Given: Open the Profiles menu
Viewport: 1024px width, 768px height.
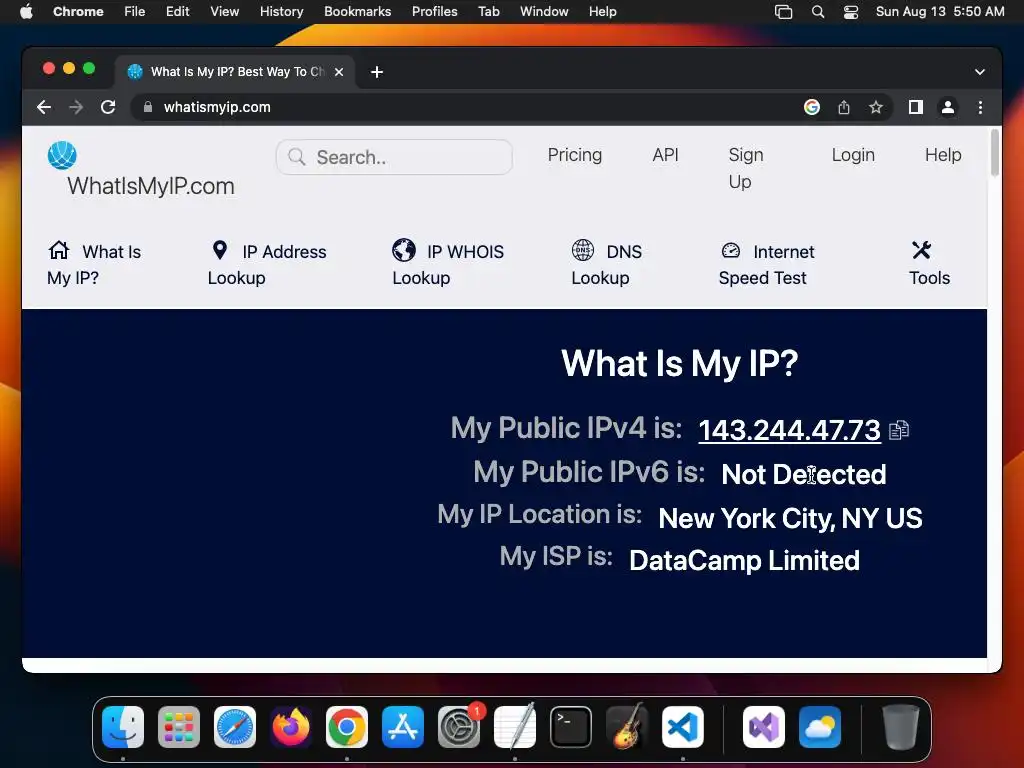Looking at the screenshot, I should [x=434, y=12].
